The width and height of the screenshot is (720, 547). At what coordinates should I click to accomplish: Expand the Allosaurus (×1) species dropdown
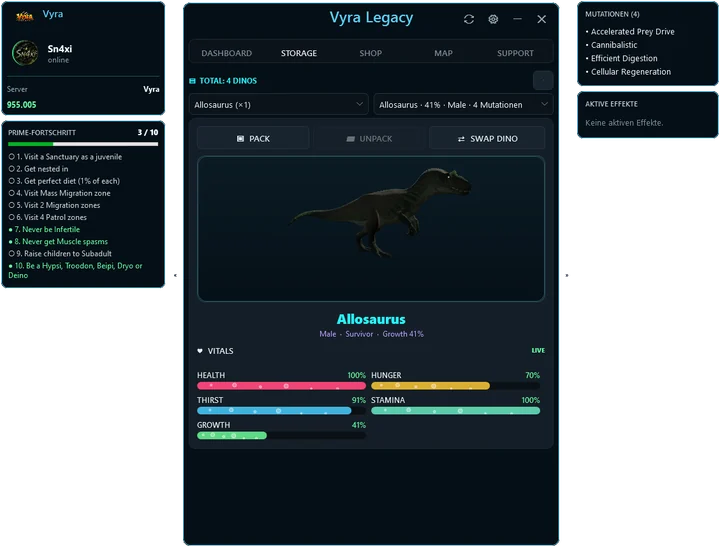tap(279, 105)
